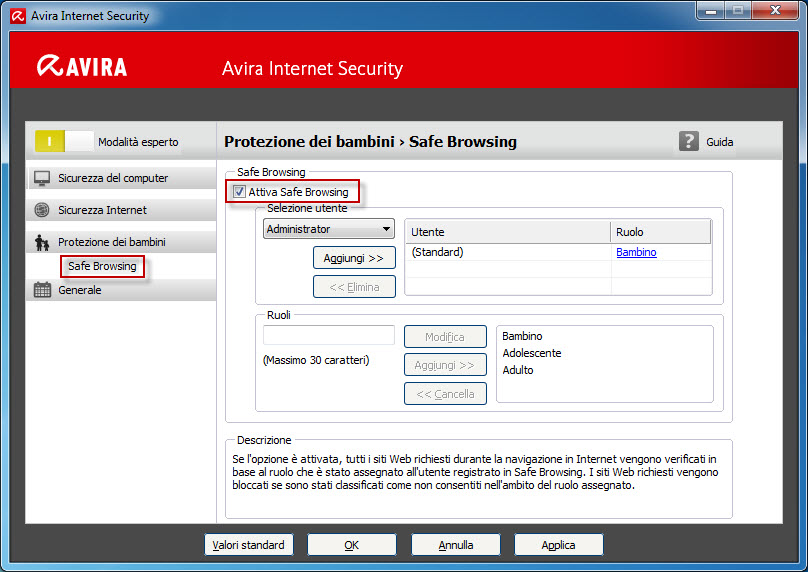Open the Bambino role link
Viewport: 808px width, 572px height.
636,252
